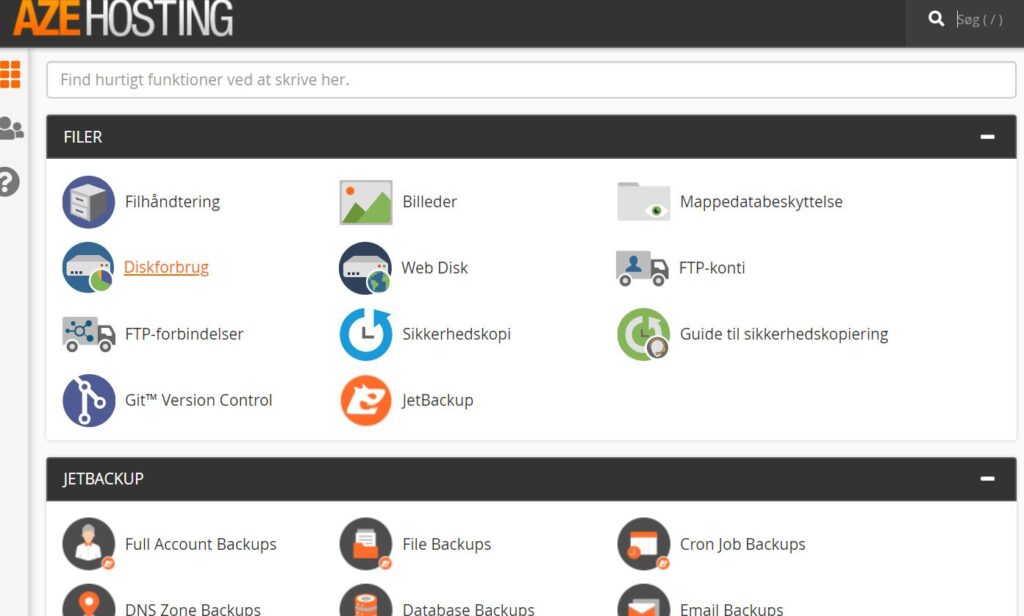Open the DNS Zone Backups icon
The height and width of the screenshot is (616, 1024).
click(89, 601)
